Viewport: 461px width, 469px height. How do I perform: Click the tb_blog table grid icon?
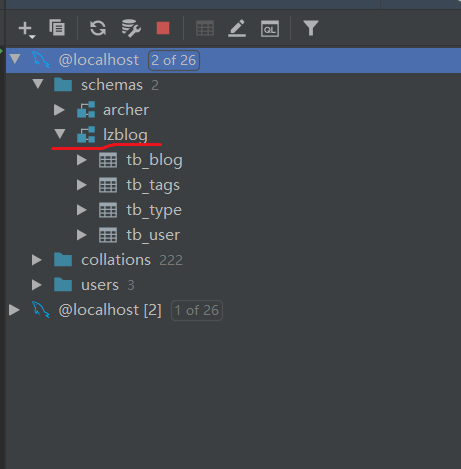point(108,160)
